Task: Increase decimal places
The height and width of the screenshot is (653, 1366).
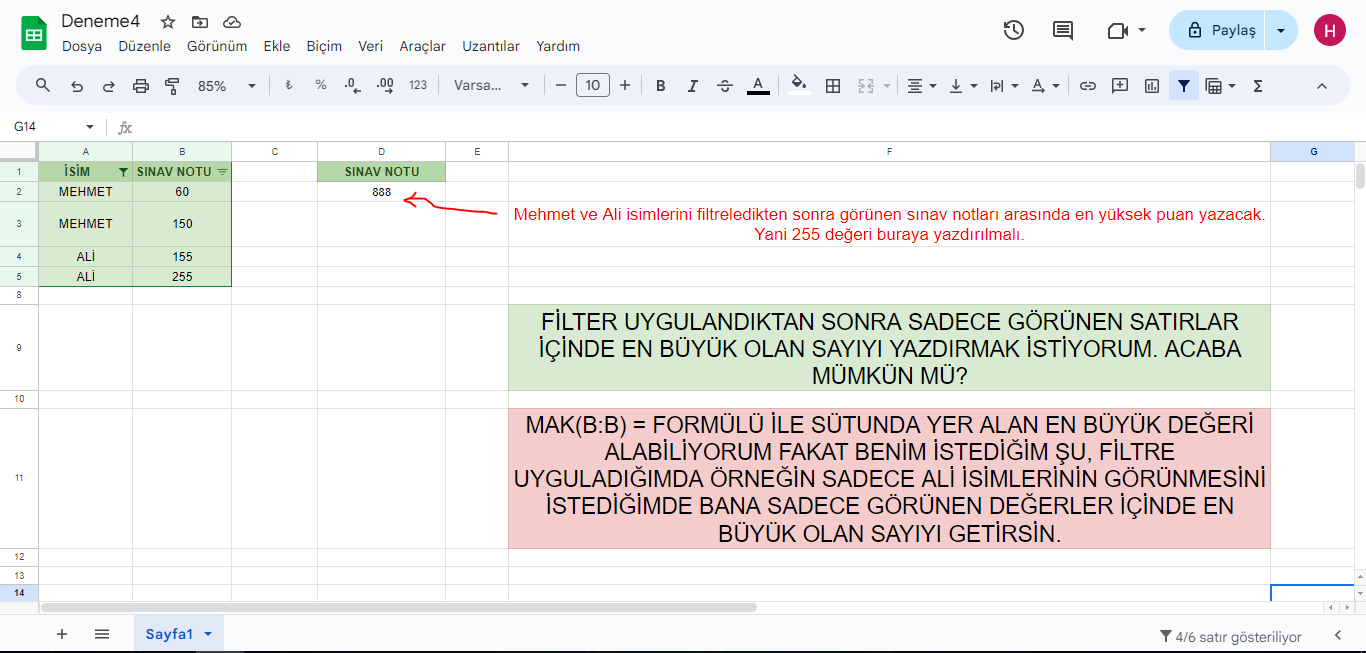Action: [385, 86]
